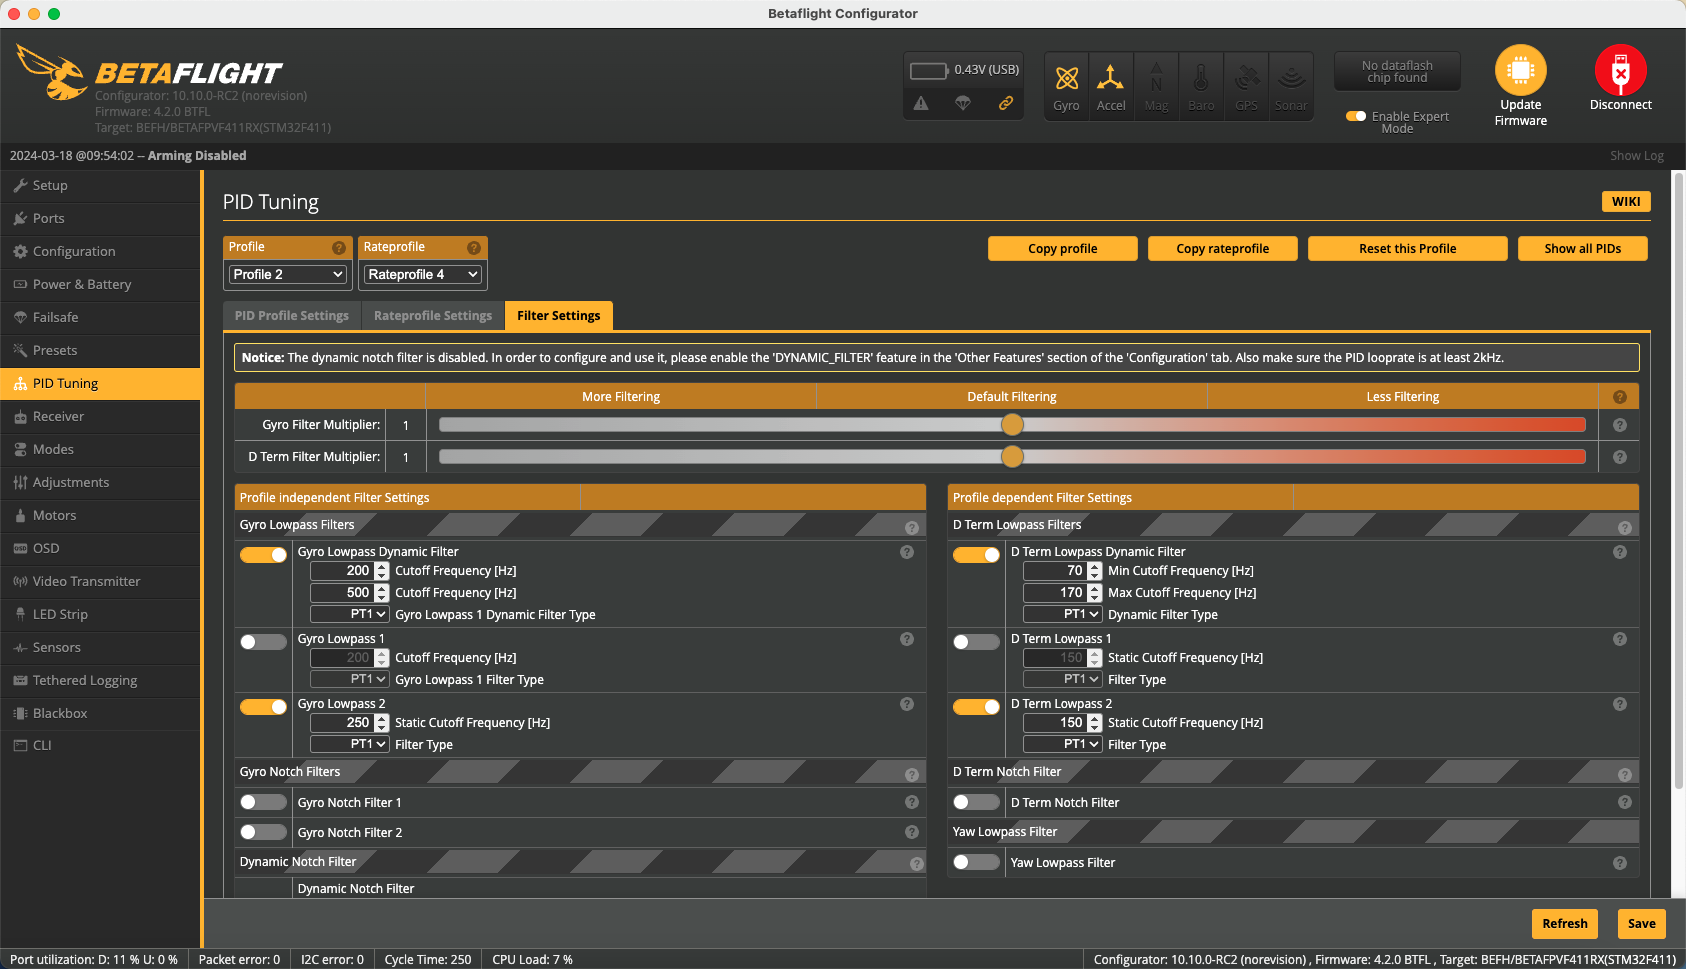Open help for Rateprofile selector

point(474,248)
